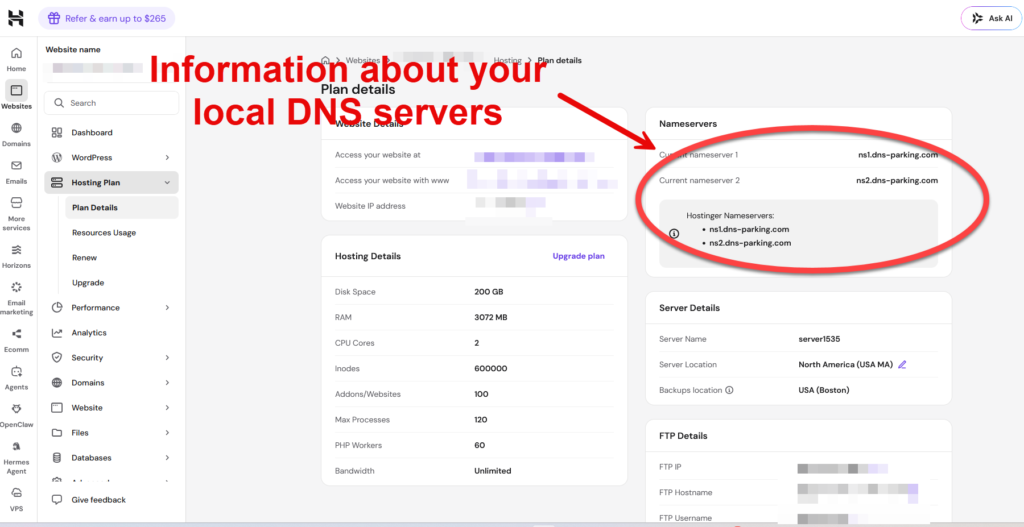
Task: Expand the Files menu chevron
Action: pos(167,432)
